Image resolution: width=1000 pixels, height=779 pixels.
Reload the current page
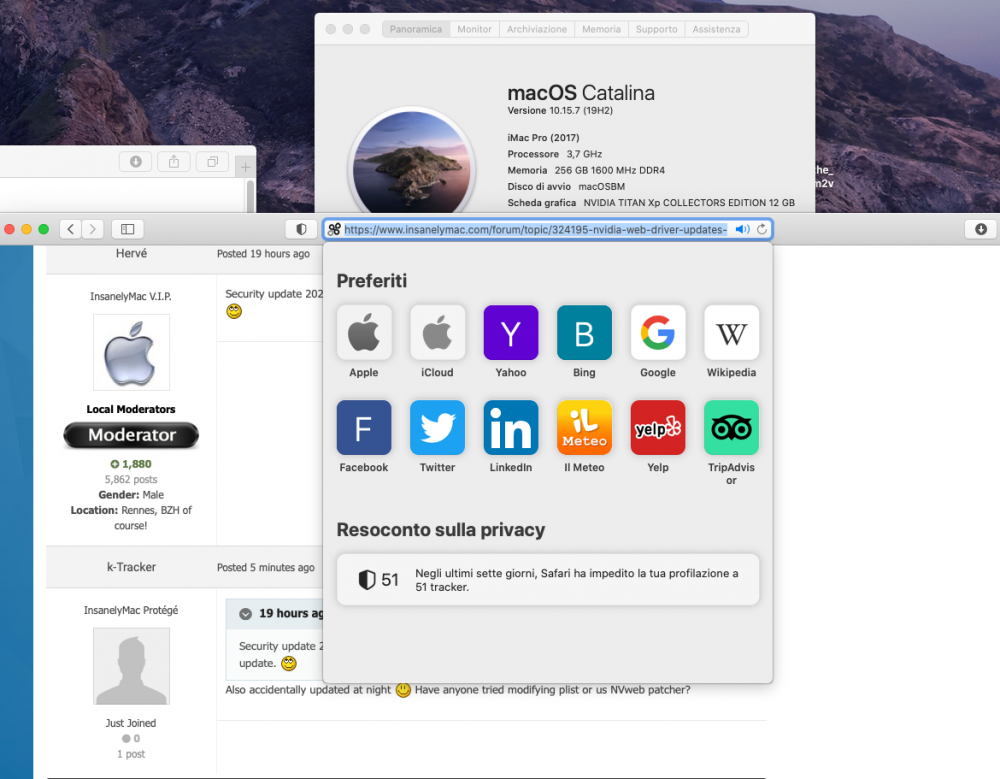click(762, 229)
